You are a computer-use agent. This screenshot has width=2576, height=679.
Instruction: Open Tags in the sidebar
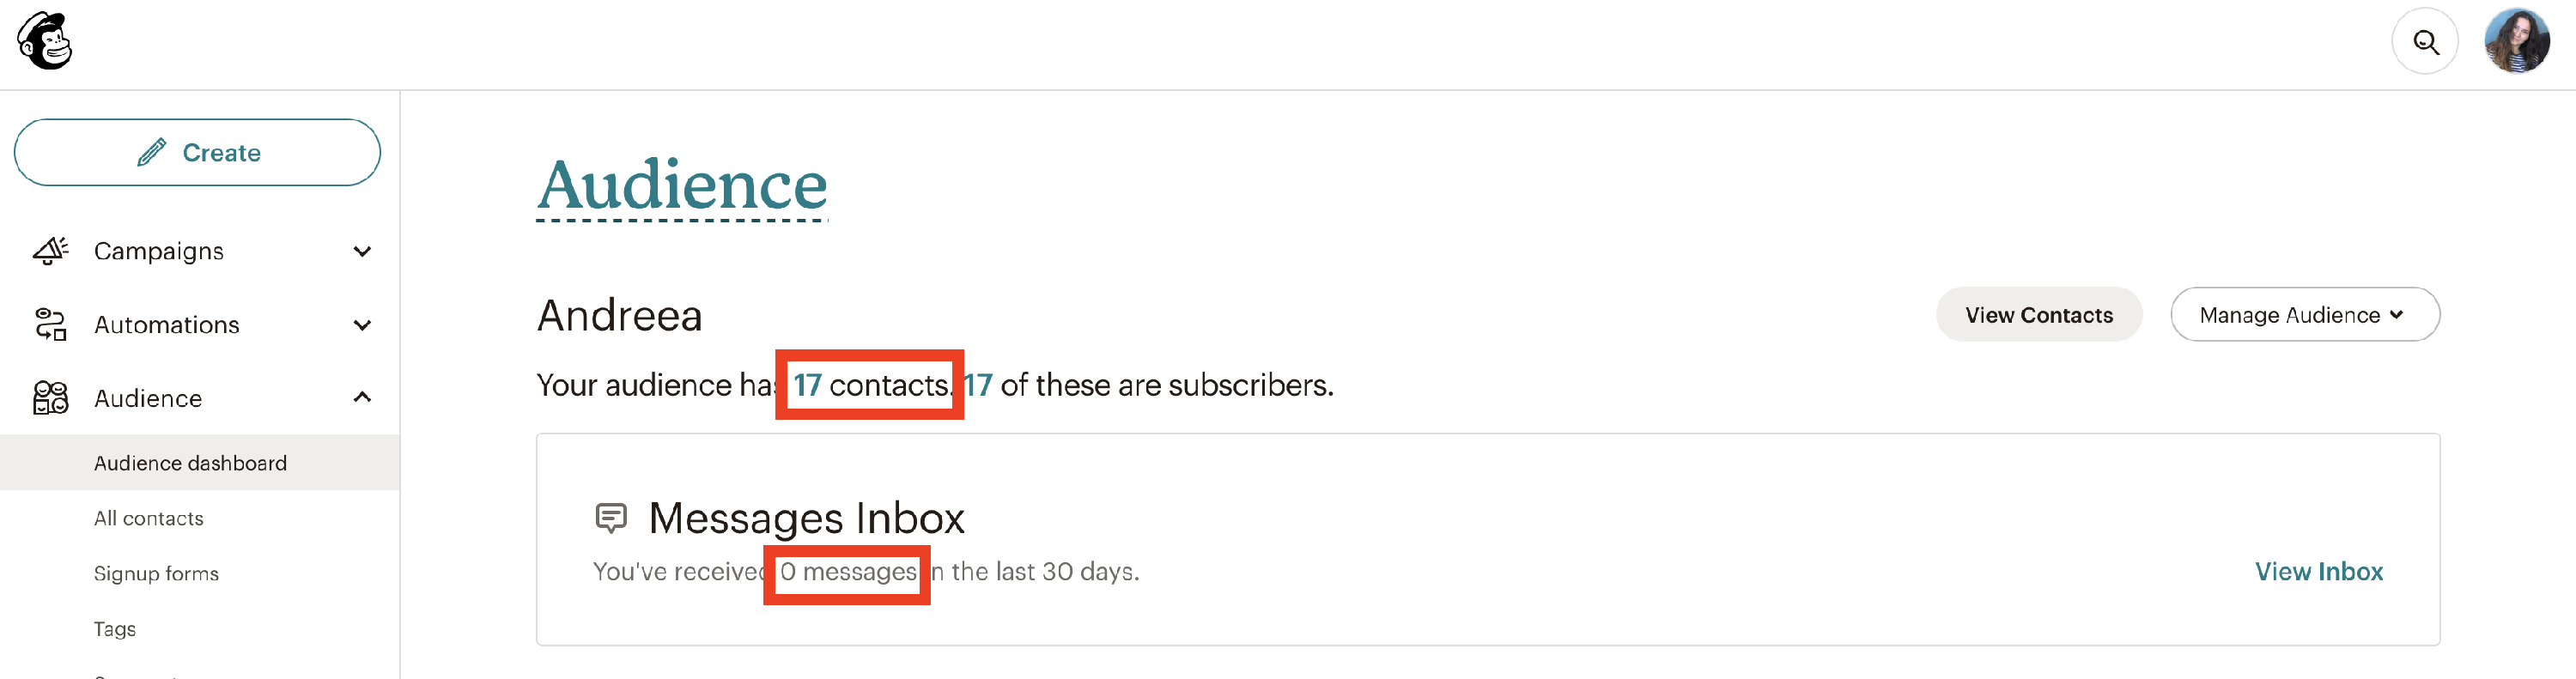(115, 629)
